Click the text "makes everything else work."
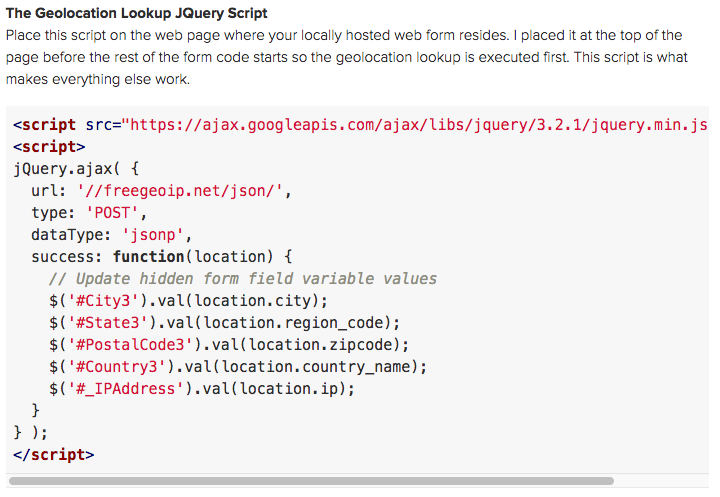 coord(97,79)
